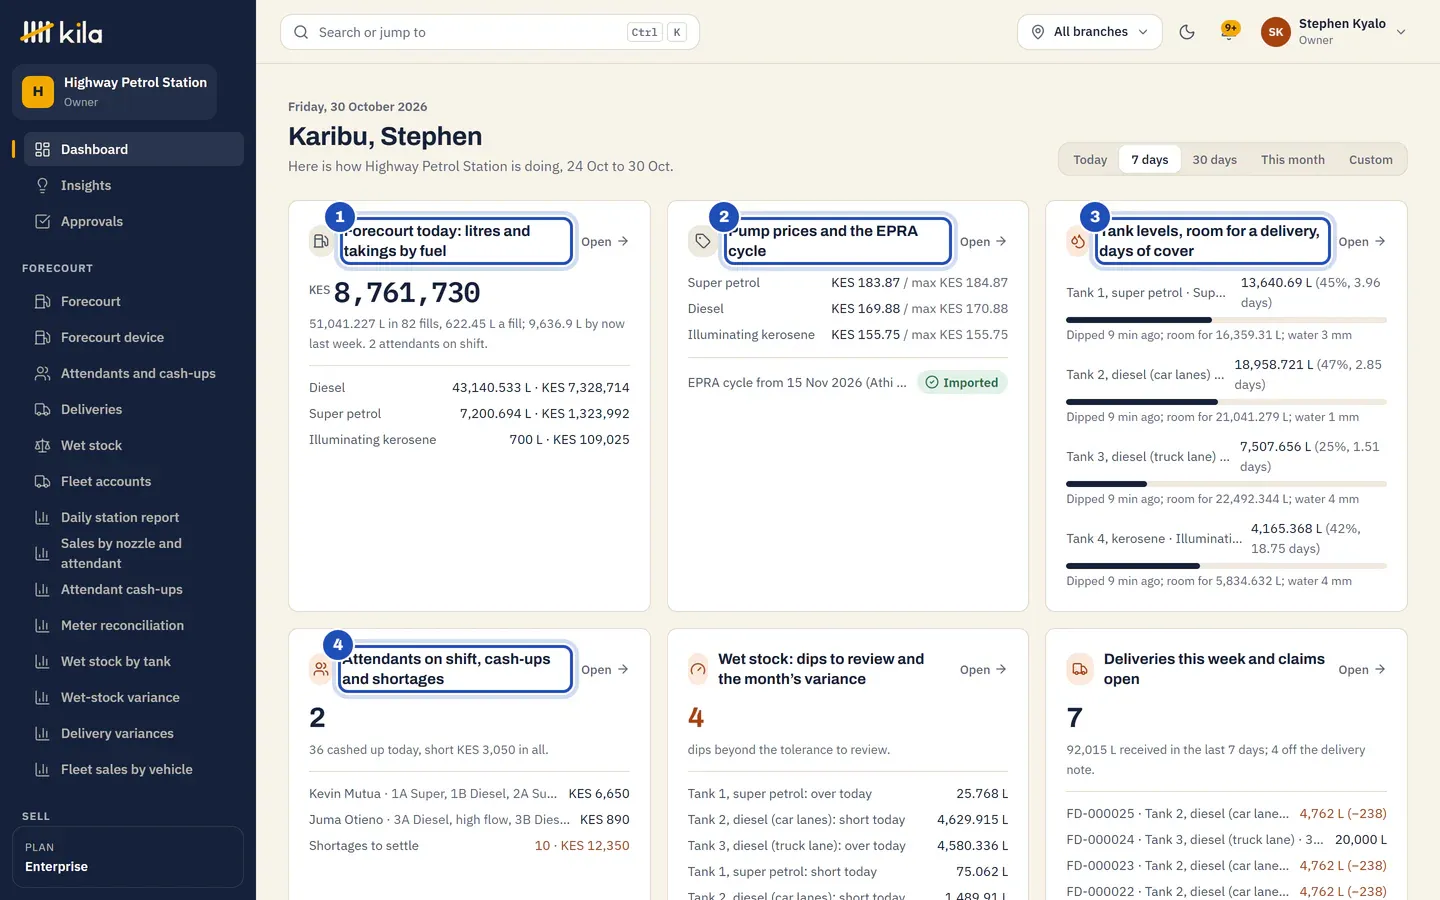Select the This month range tab

pos(1292,160)
